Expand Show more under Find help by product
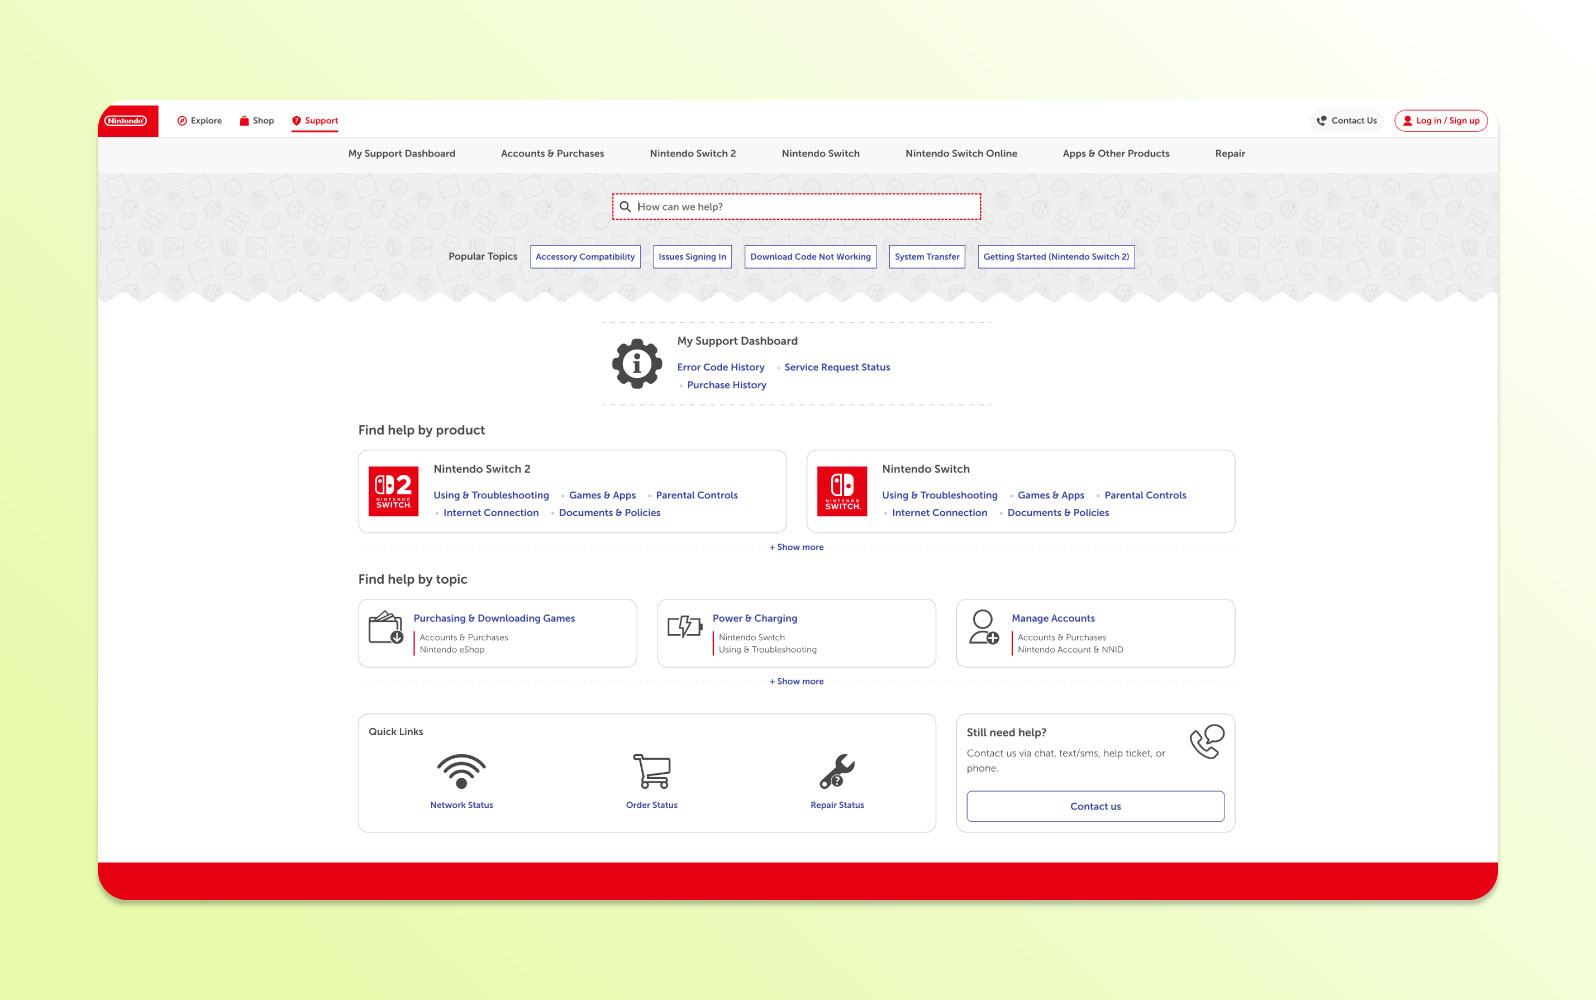Viewport: 1596px width, 1000px height. (797, 547)
